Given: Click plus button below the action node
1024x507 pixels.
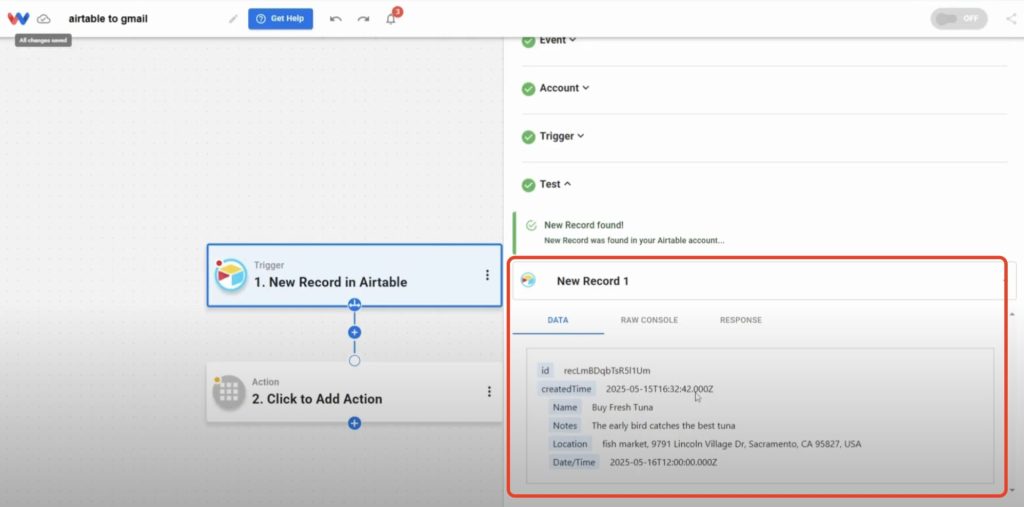Looking at the screenshot, I should (355, 423).
